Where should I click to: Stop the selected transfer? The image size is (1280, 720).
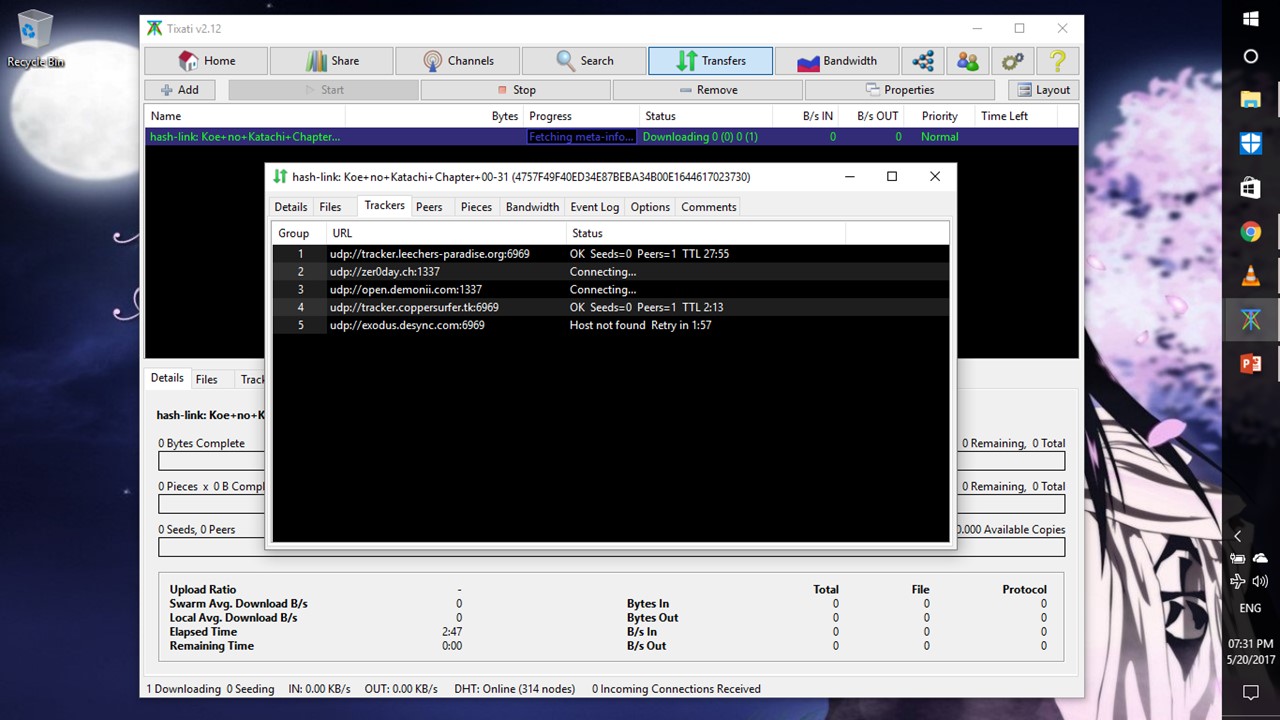pos(516,90)
